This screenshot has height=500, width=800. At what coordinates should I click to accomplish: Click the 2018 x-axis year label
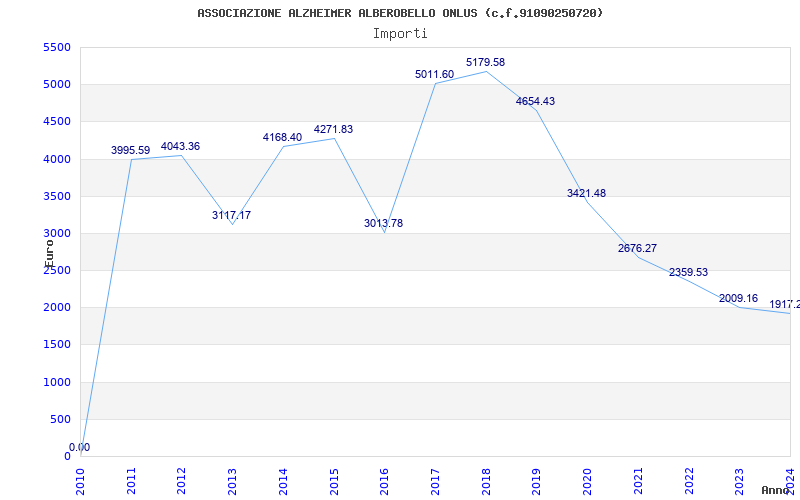tap(486, 481)
